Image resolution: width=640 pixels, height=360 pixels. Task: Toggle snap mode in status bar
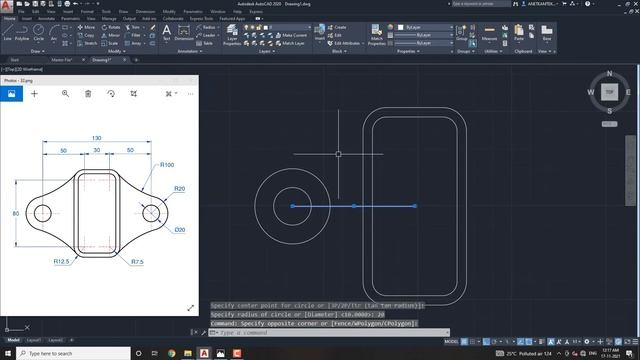tap(473, 342)
